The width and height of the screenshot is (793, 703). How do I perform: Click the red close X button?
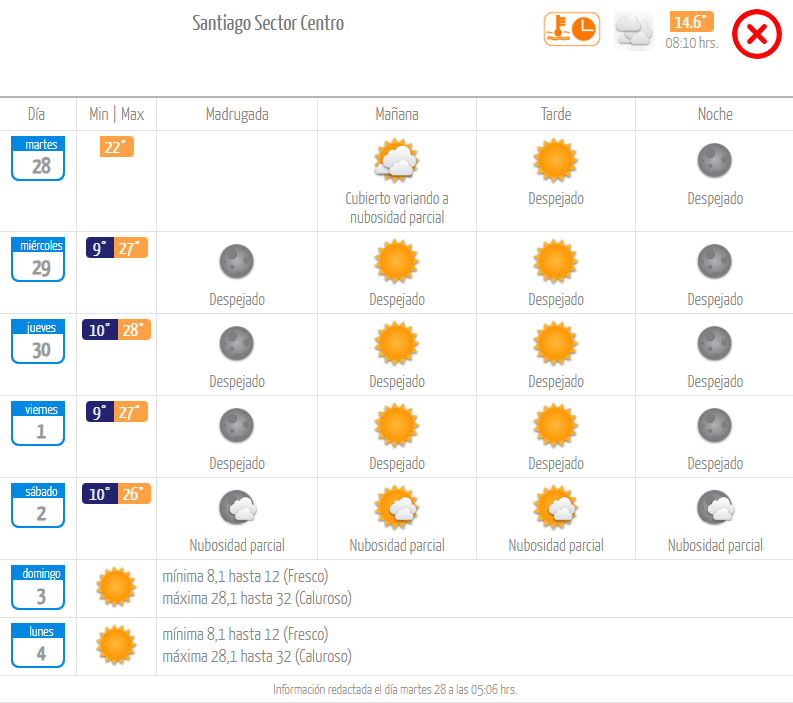[757, 34]
